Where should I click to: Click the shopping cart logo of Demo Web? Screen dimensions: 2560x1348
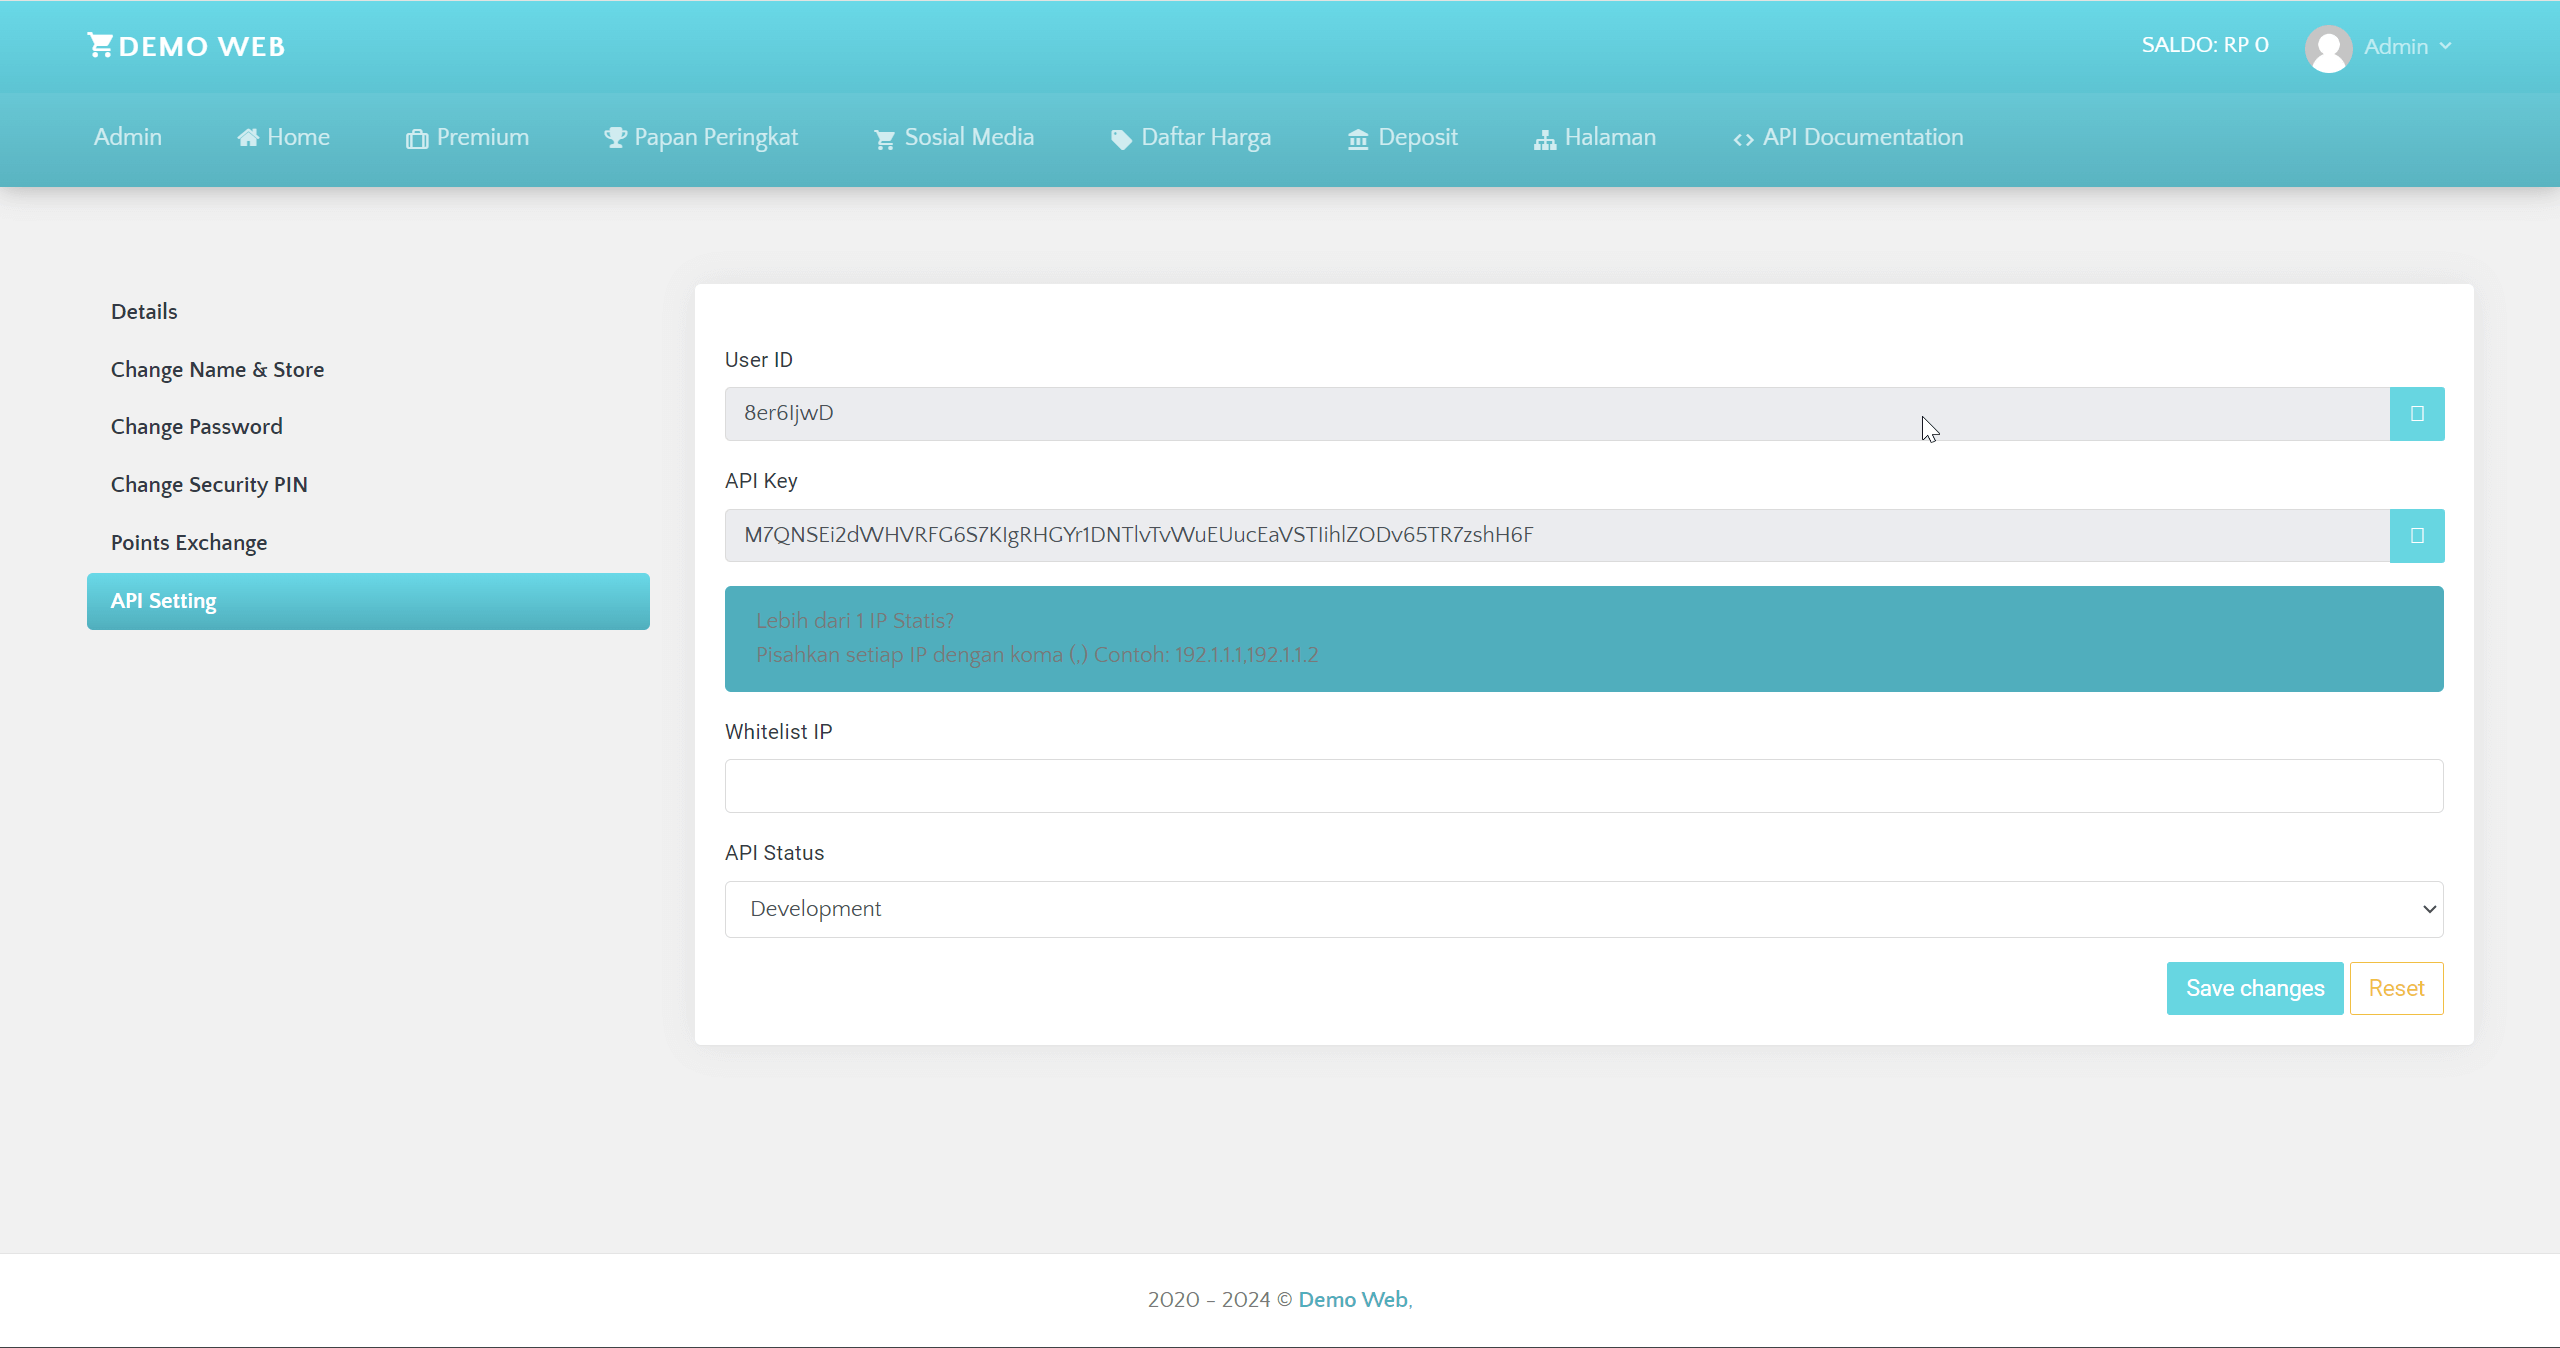[100, 44]
